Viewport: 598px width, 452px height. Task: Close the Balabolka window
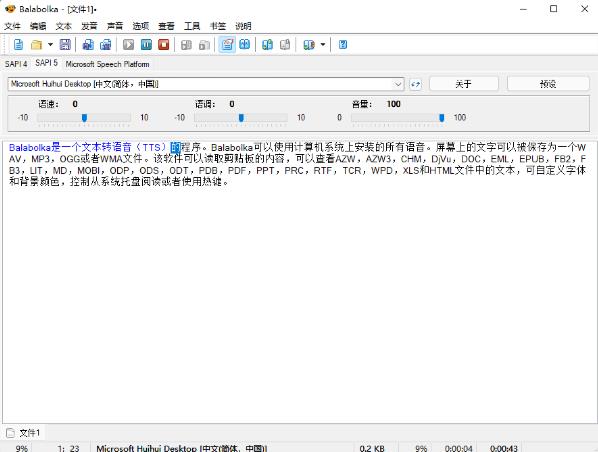tap(584, 9)
